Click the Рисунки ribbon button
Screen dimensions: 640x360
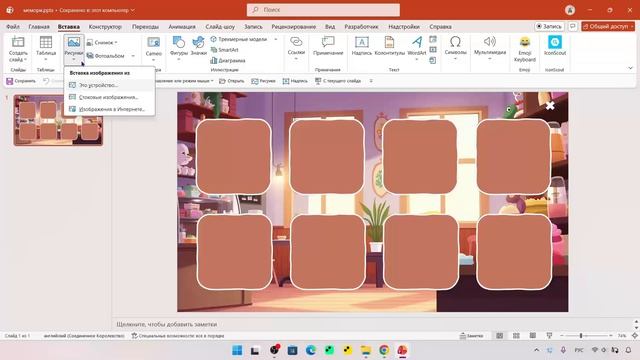(74, 49)
